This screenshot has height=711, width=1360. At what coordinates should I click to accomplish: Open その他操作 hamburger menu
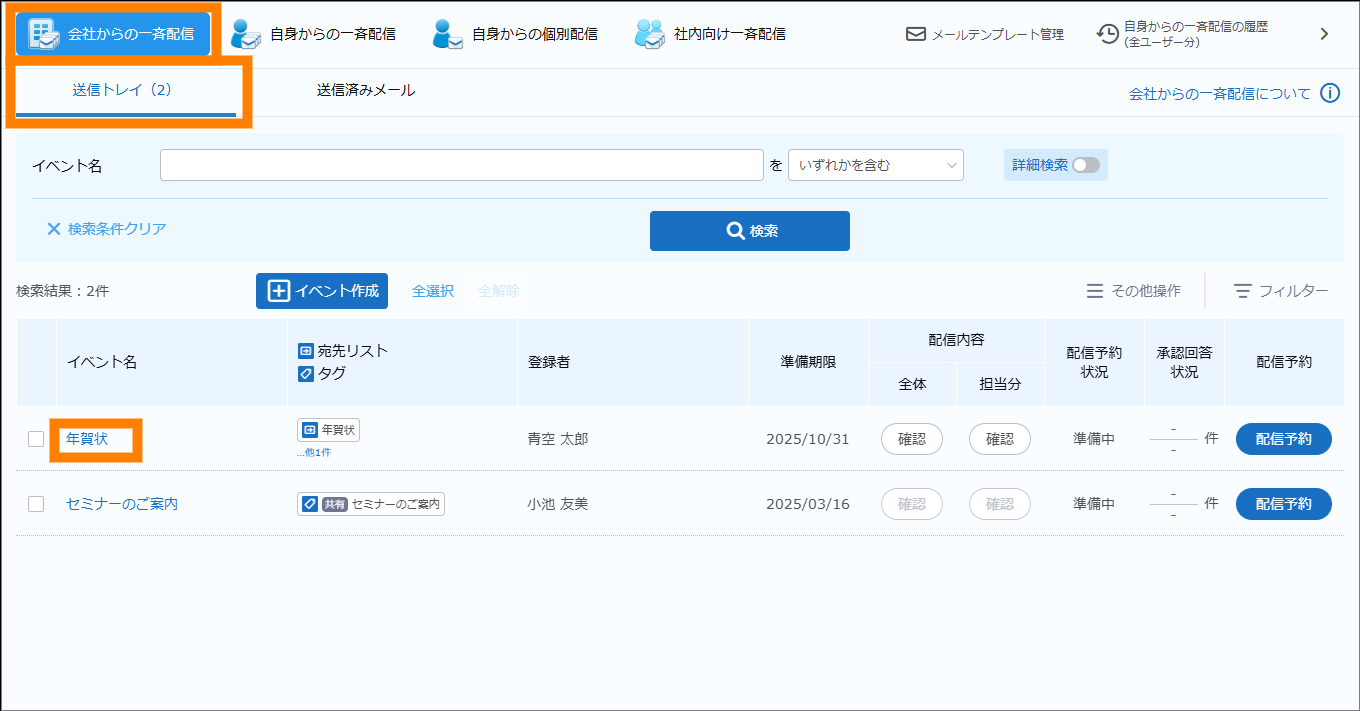1095,291
